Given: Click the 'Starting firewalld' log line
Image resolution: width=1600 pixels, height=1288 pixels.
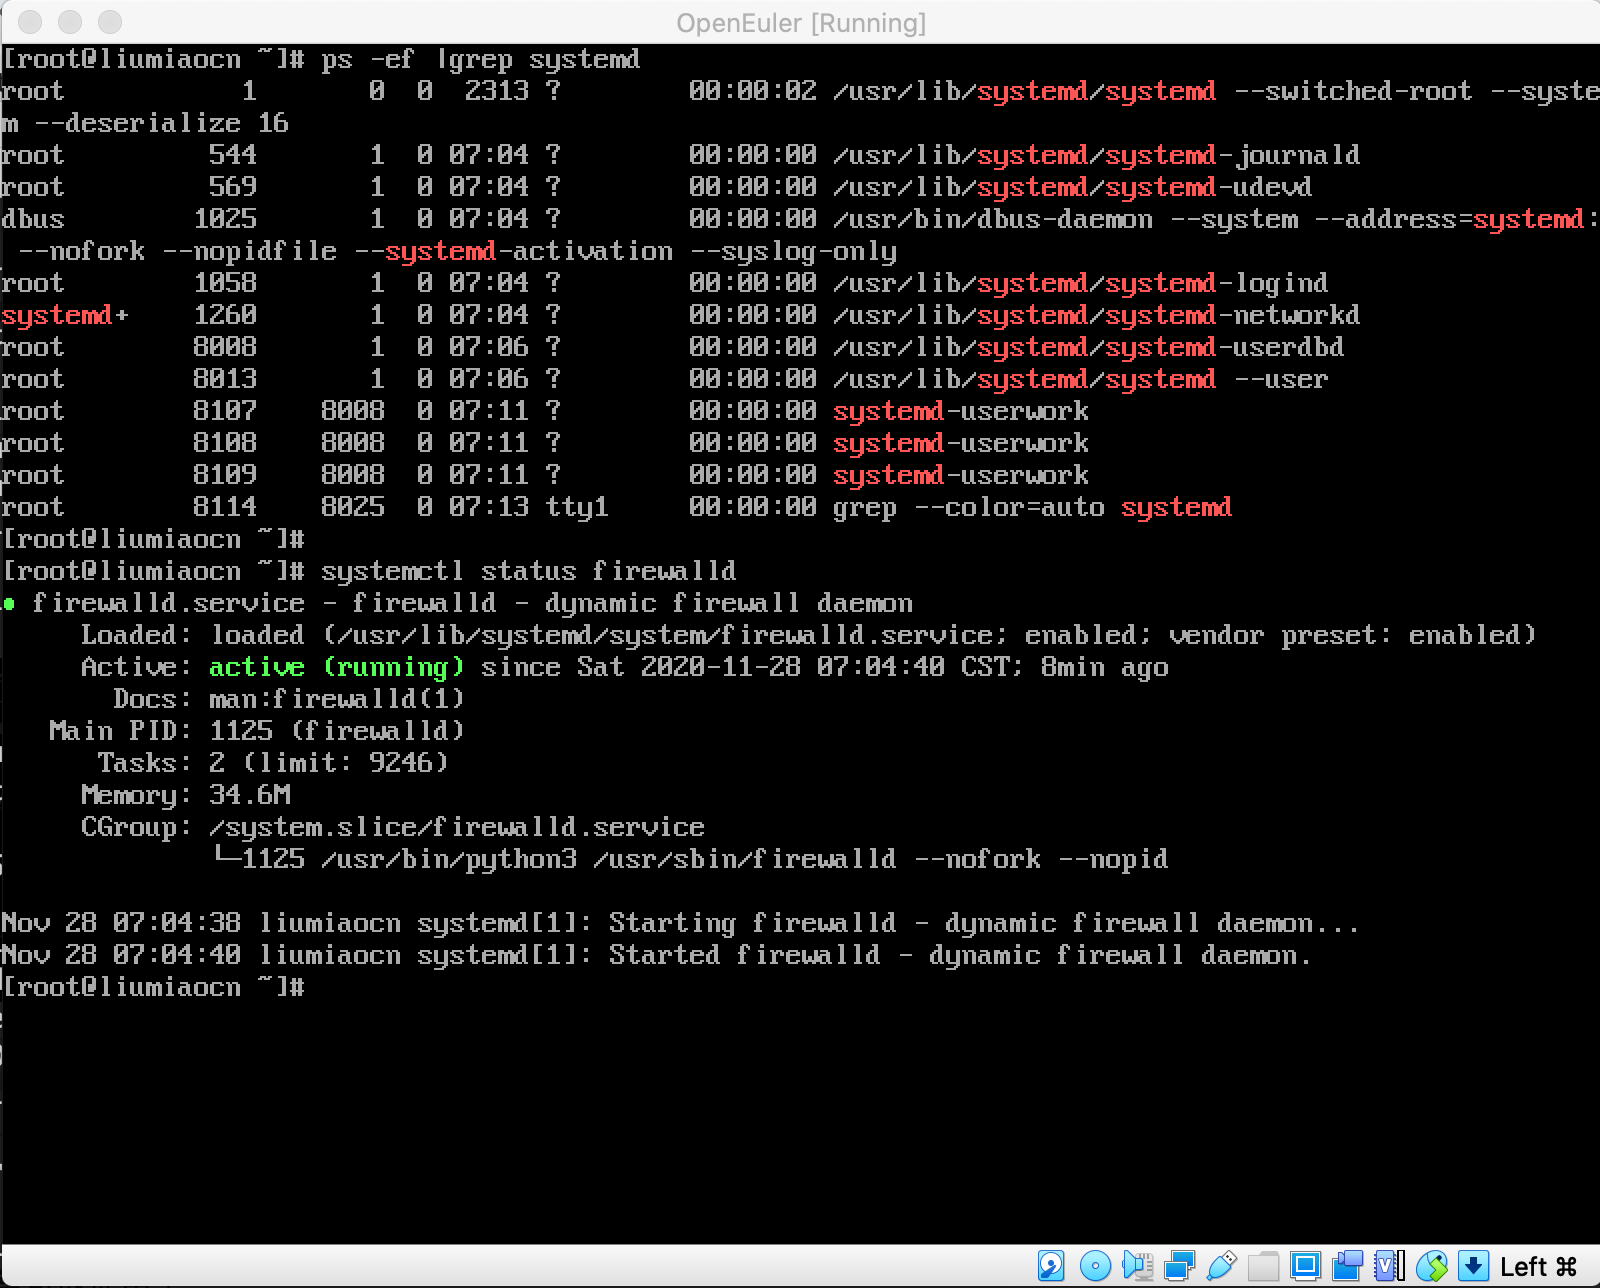Looking at the screenshot, I should point(681,923).
